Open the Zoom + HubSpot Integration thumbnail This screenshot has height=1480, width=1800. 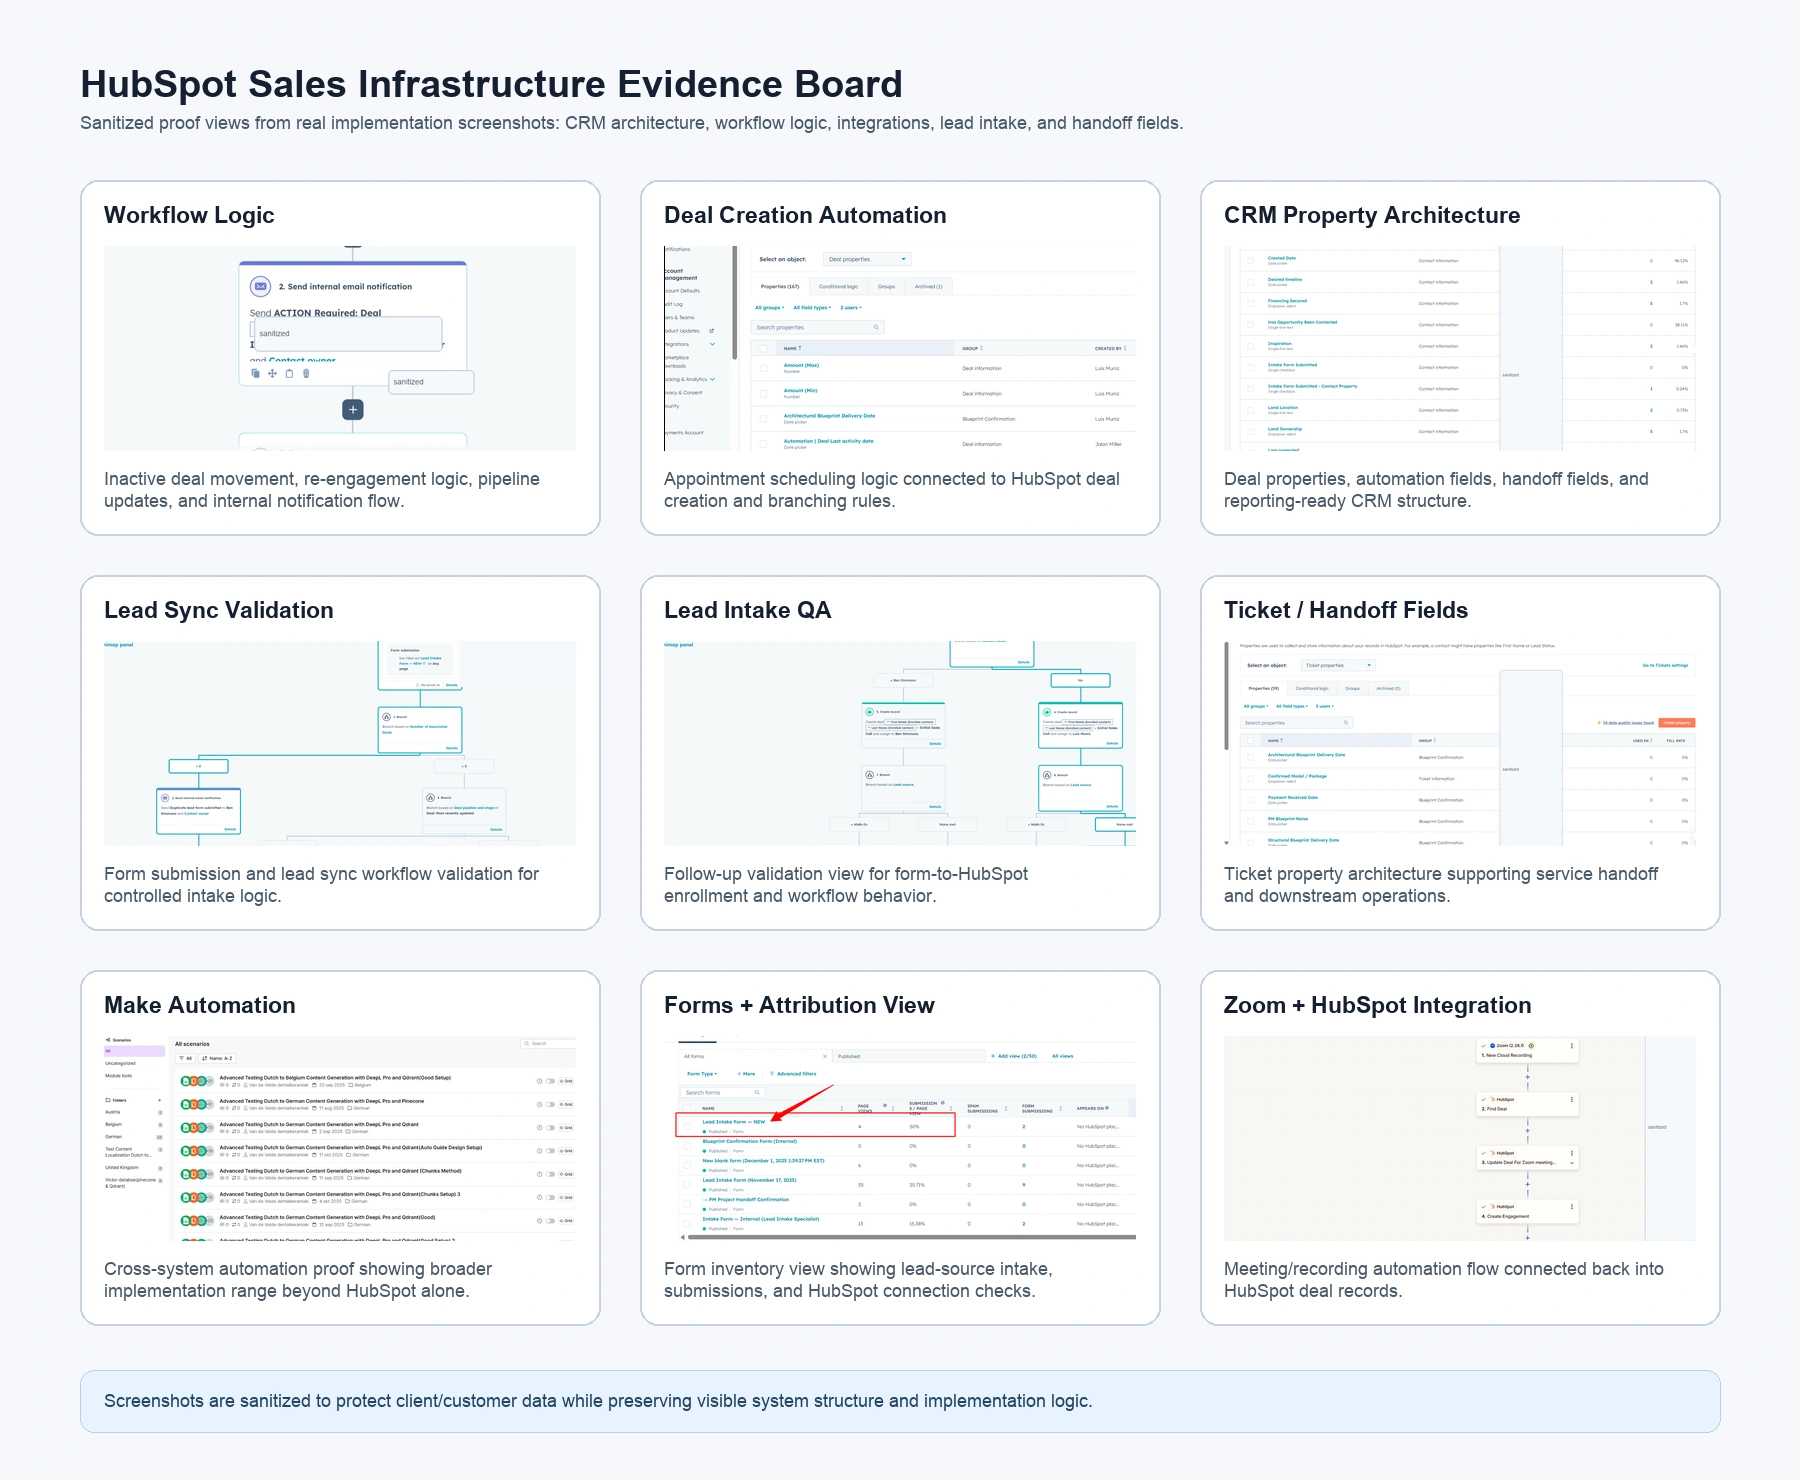coord(1460,1138)
